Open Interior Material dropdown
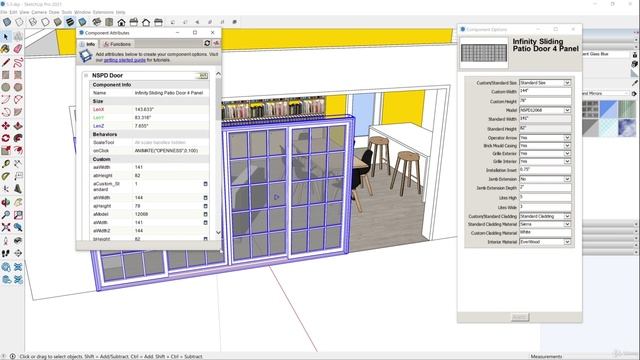 click(567, 242)
